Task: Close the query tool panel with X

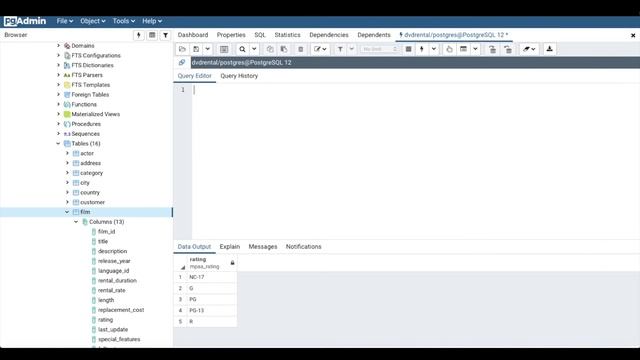Action: pos(633,36)
